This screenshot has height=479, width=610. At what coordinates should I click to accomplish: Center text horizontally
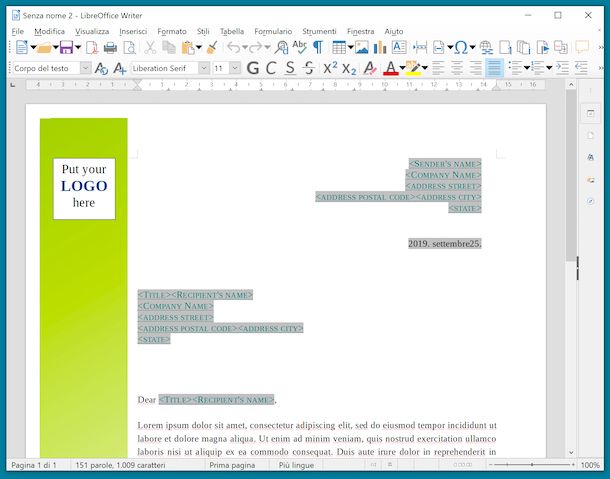click(x=457, y=68)
